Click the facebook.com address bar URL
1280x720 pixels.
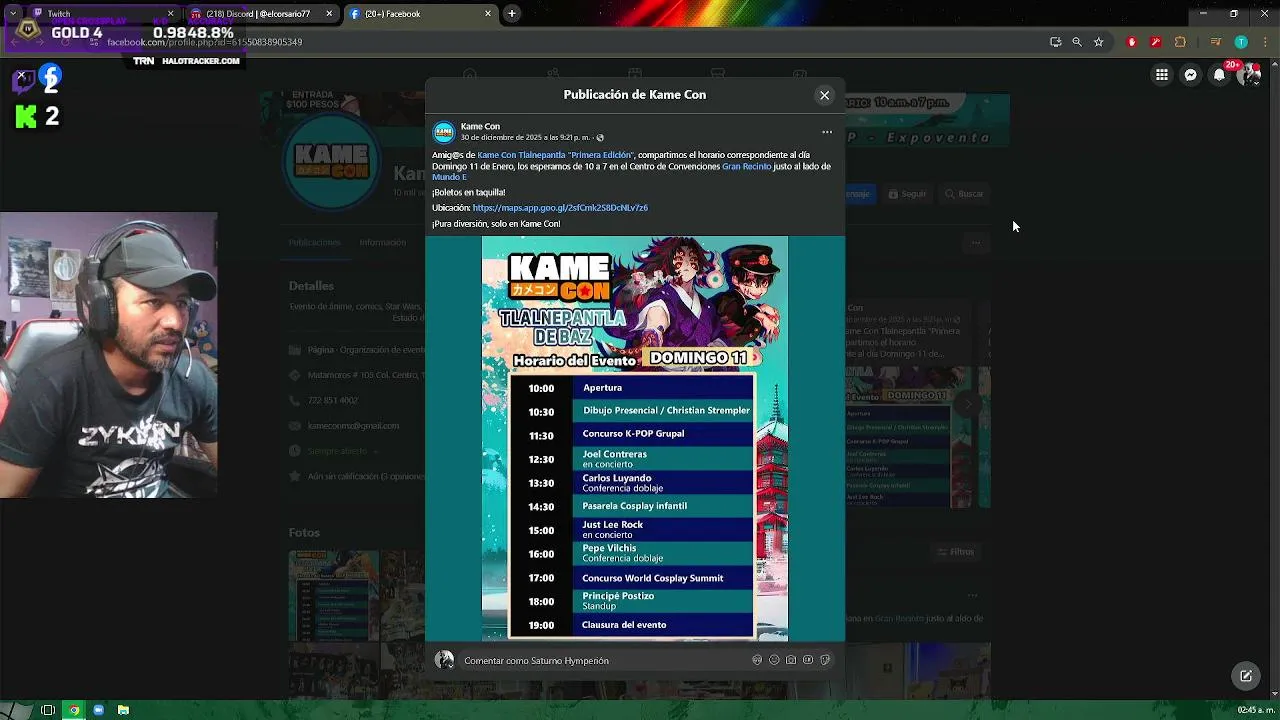tap(204, 42)
